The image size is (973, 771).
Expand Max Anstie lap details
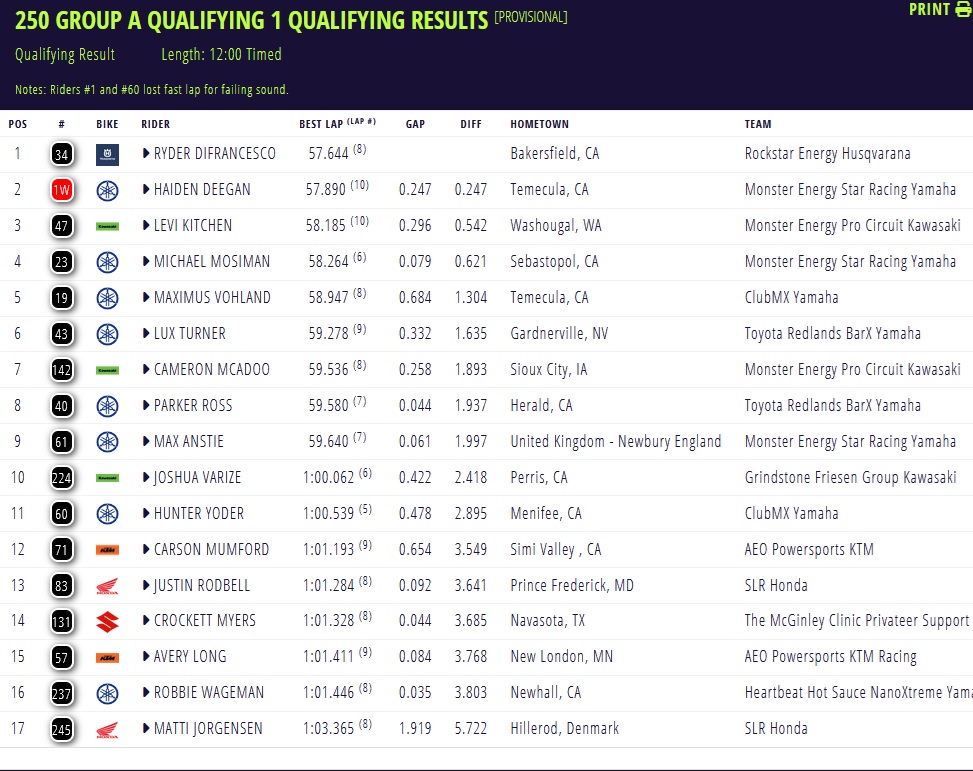[146, 441]
